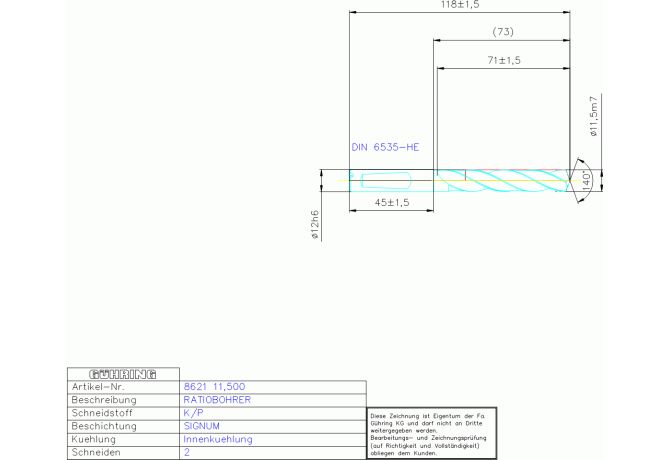The width and height of the screenshot is (670, 460).
Task: Select the 71±1,5 flute length dimension
Action: coord(503,61)
